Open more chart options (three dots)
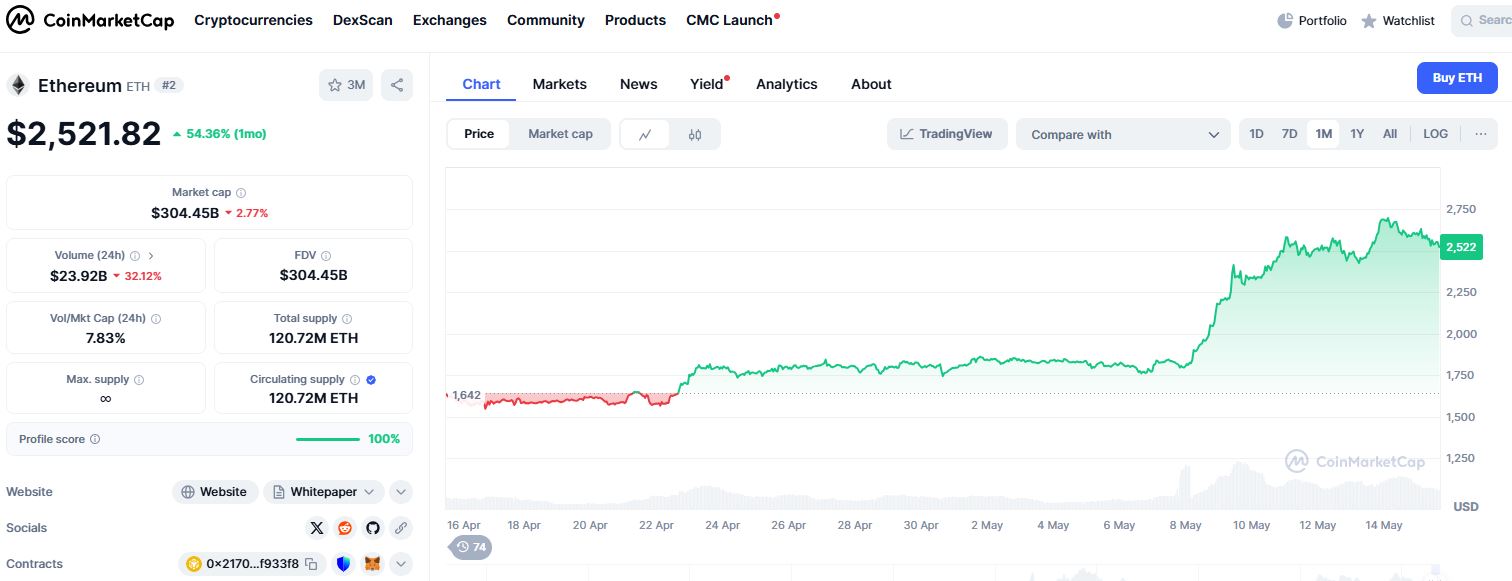The image size is (1512, 581). coord(1481,134)
